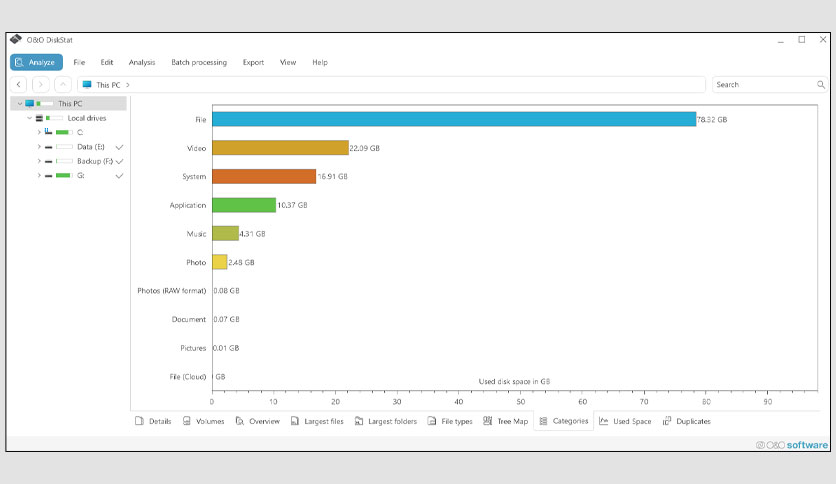Click the orange System bar
This screenshot has height=484, width=836.
264,176
